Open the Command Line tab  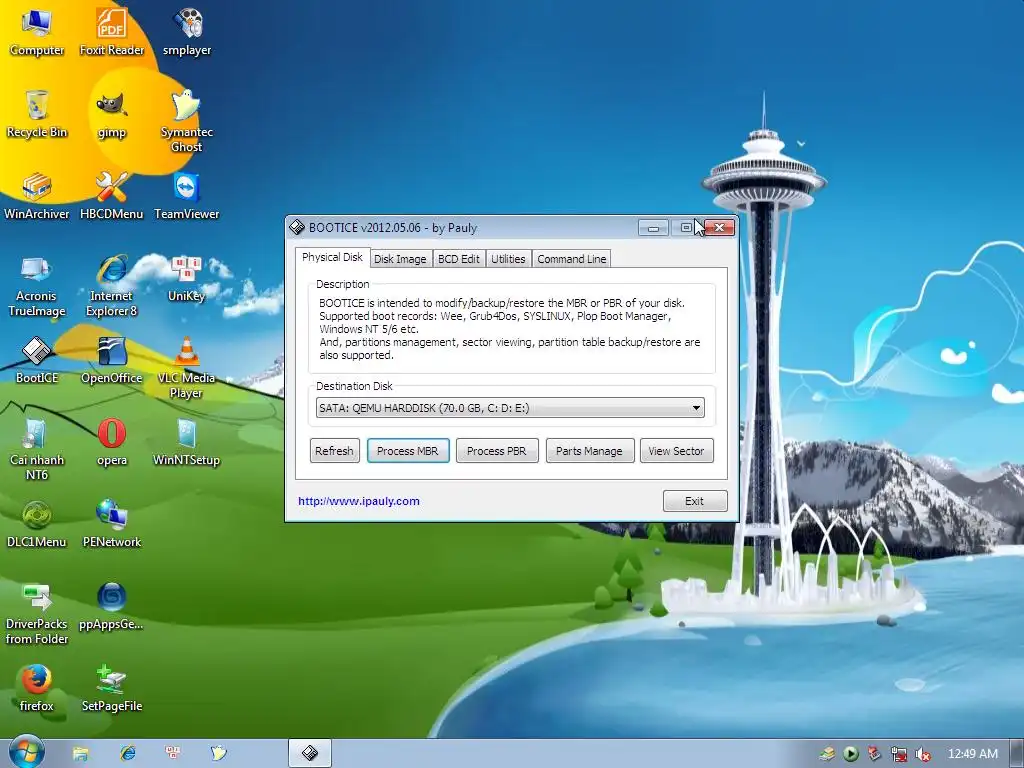[571, 259]
